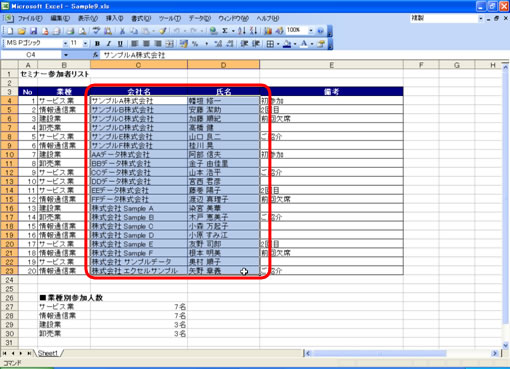The width and height of the screenshot is (510, 369).
Task: Decrease decimal places icon
Action: [230, 44]
